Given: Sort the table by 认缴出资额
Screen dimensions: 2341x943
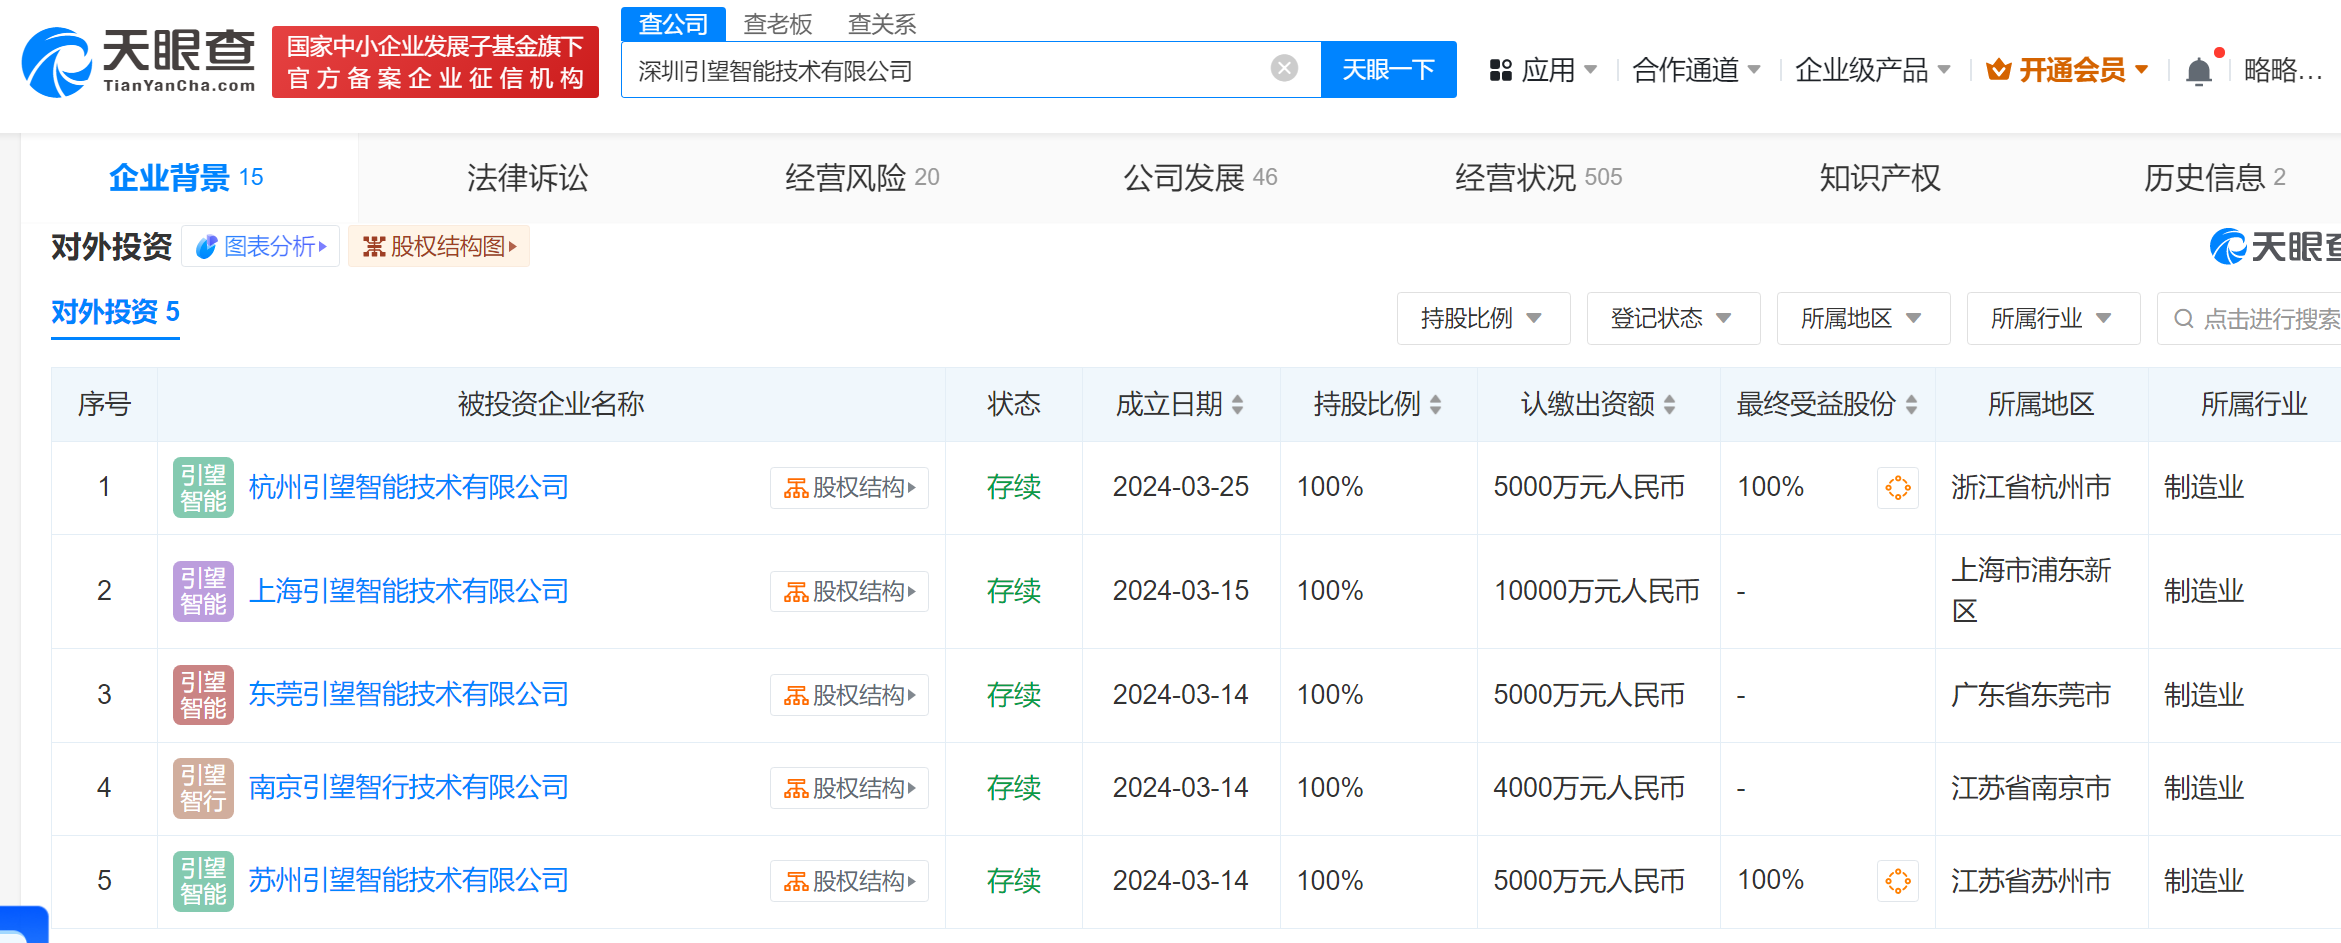Looking at the screenshot, I should [1597, 404].
